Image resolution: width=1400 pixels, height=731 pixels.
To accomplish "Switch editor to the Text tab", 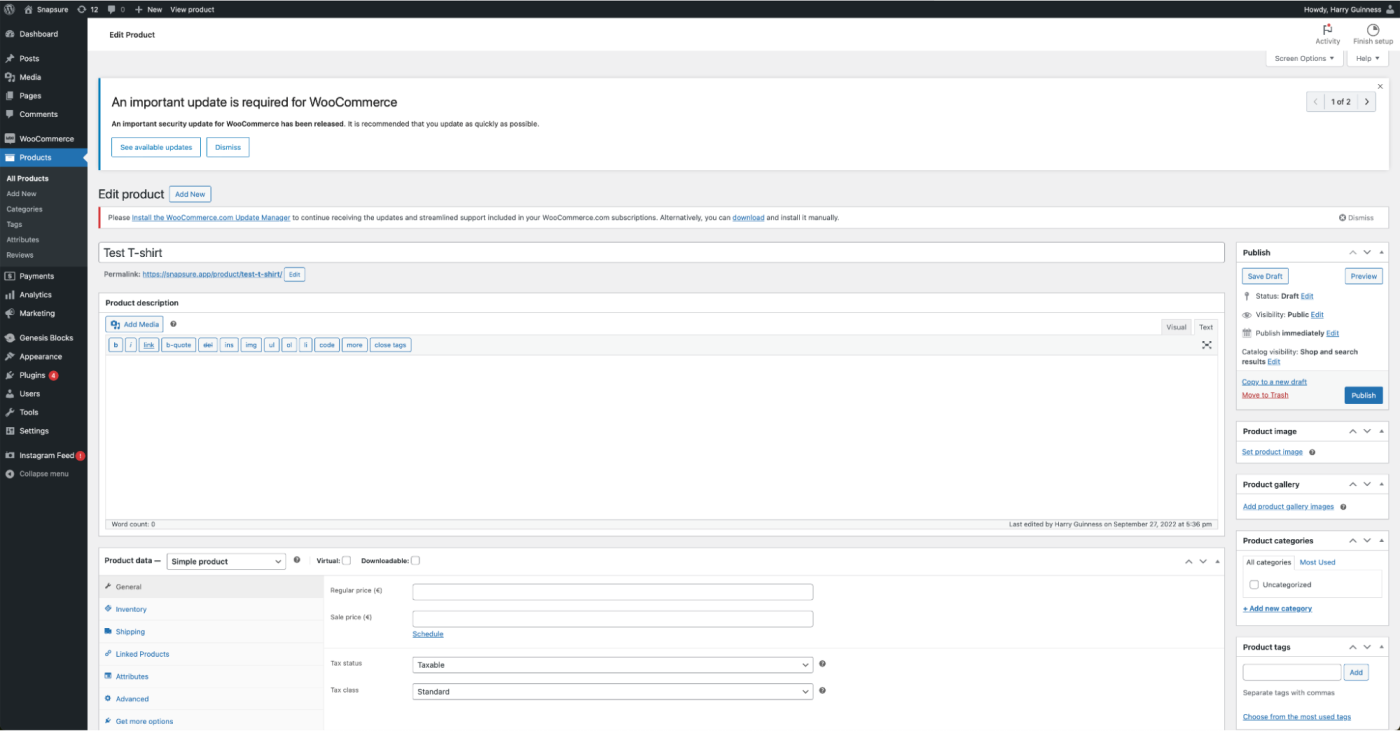I will pos(1206,327).
